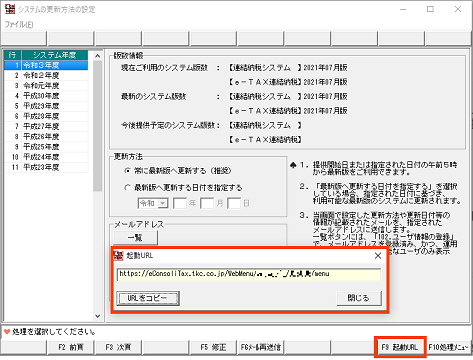473x360 pixels.
Task: Select row 7 平成27年度
Action: pyautogui.click(x=46, y=126)
